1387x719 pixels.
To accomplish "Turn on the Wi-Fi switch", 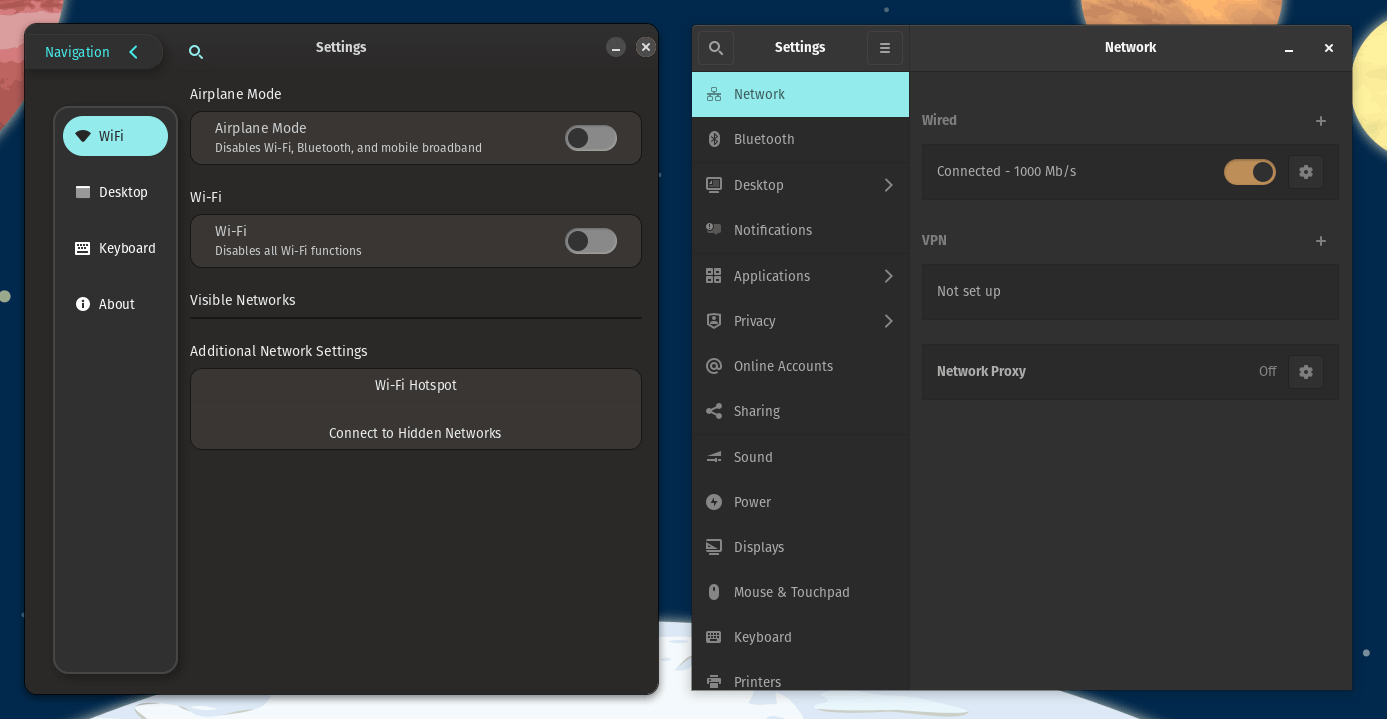I will [x=591, y=241].
